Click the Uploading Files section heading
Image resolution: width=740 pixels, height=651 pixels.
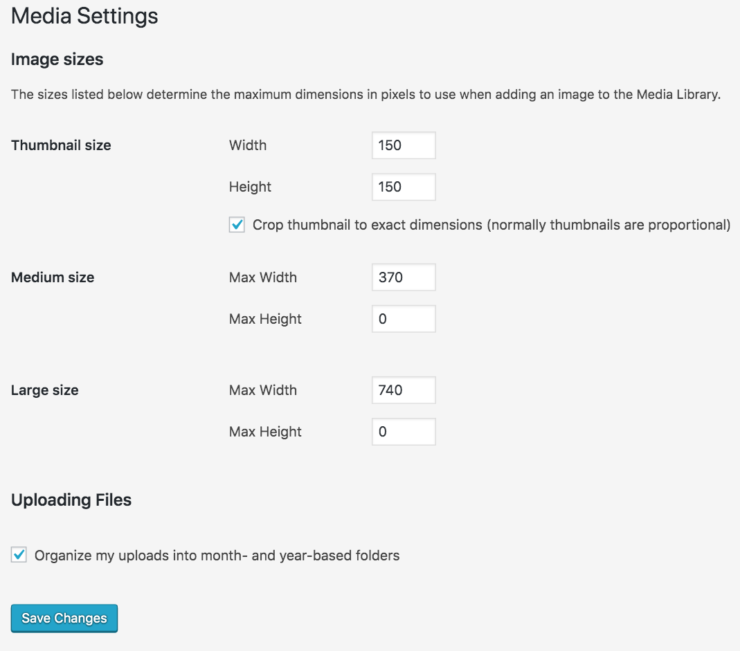(71, 499)
